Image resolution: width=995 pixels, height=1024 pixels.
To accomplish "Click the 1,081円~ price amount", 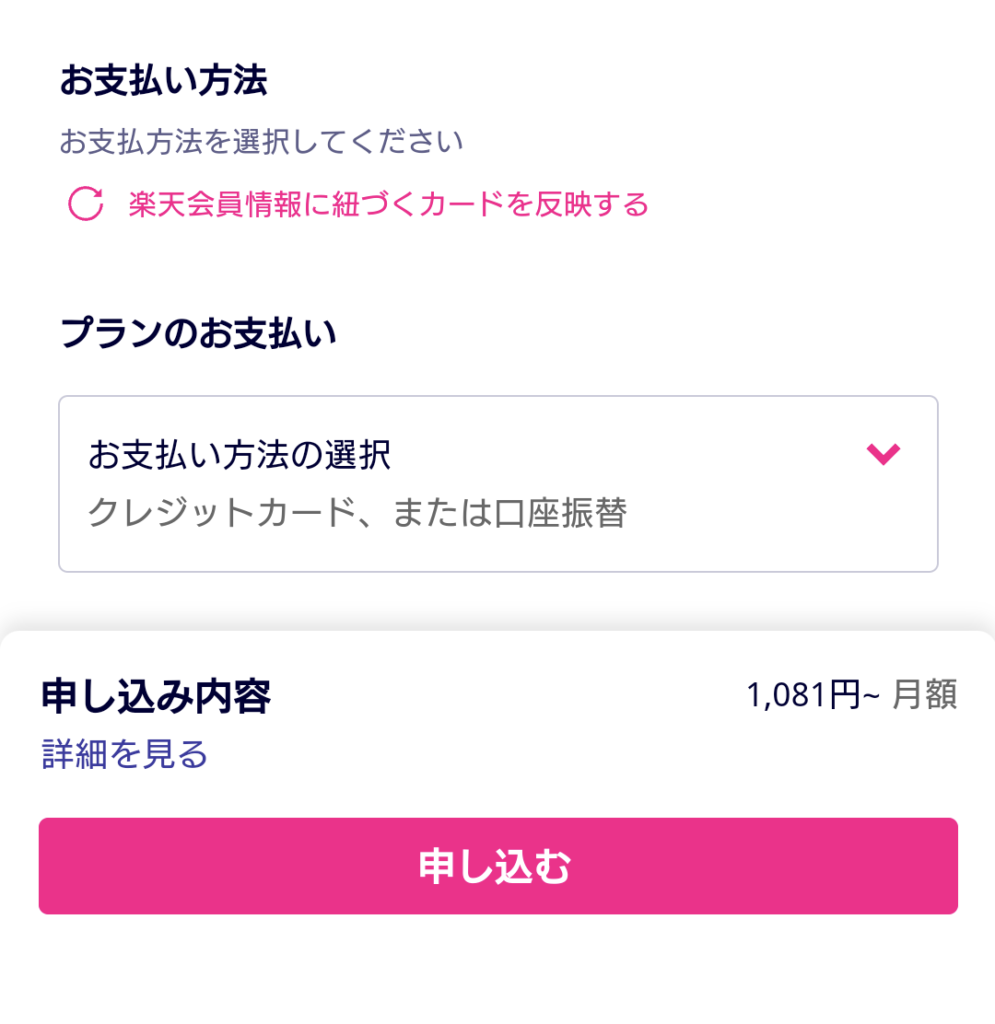I will point(811,695).
